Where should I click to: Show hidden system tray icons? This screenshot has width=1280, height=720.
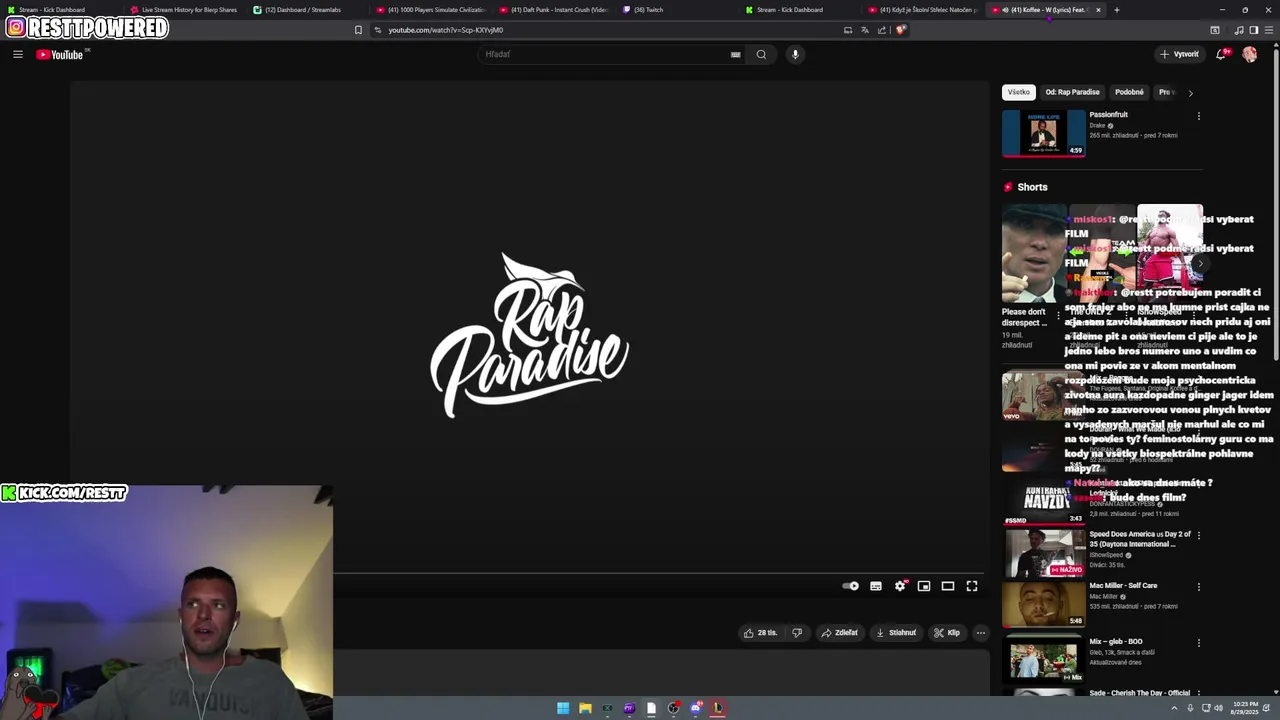(x=1174, y=708)
